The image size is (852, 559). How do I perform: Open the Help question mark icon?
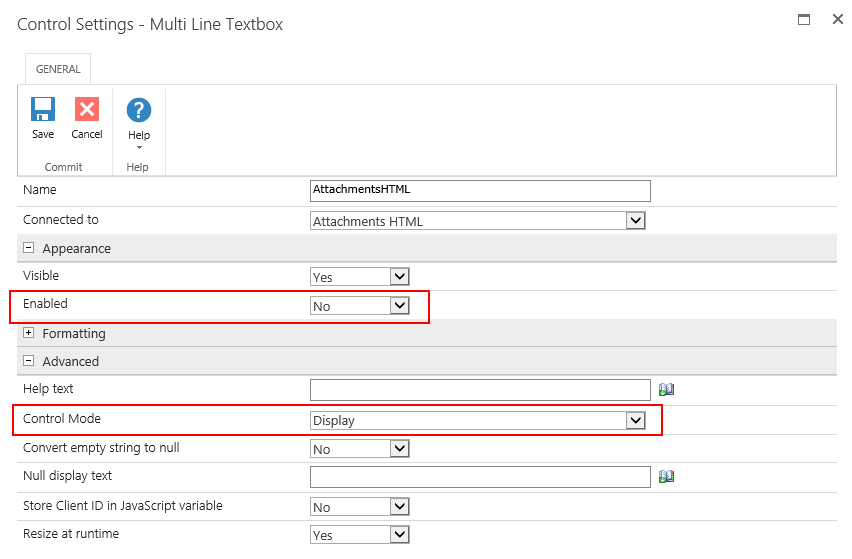click(139, 110)
